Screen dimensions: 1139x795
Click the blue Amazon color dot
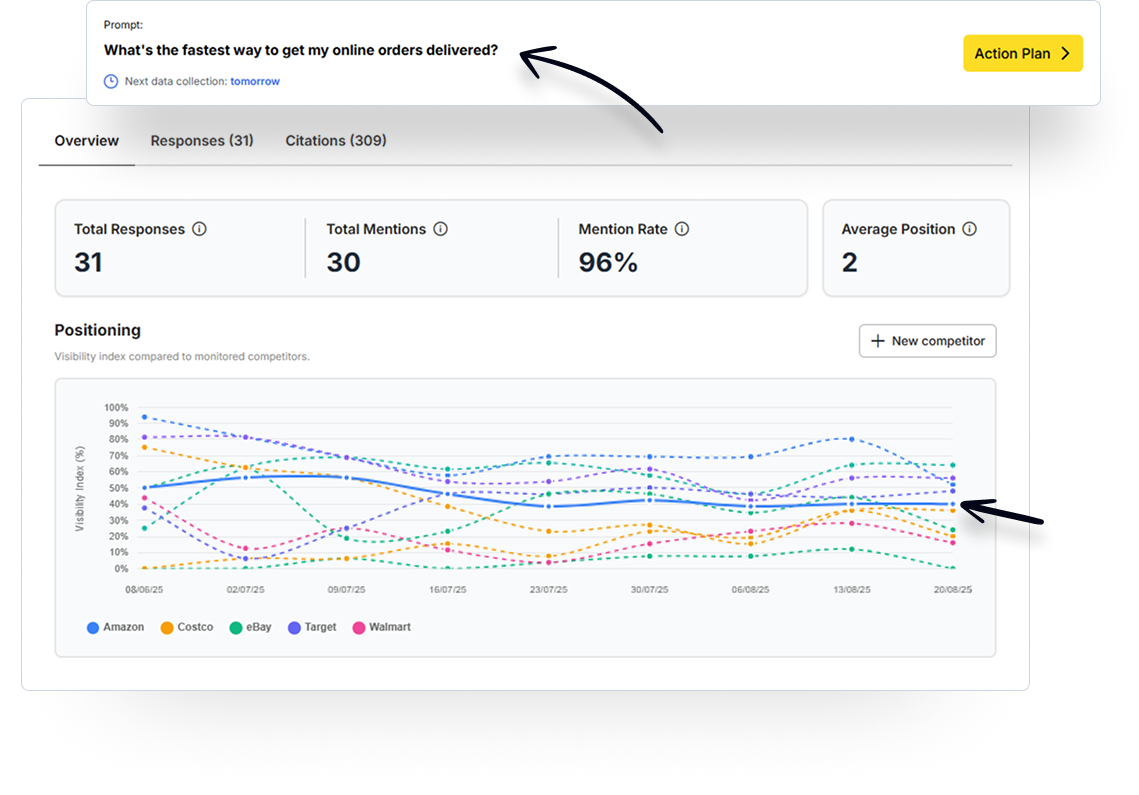tap(93, 627)
